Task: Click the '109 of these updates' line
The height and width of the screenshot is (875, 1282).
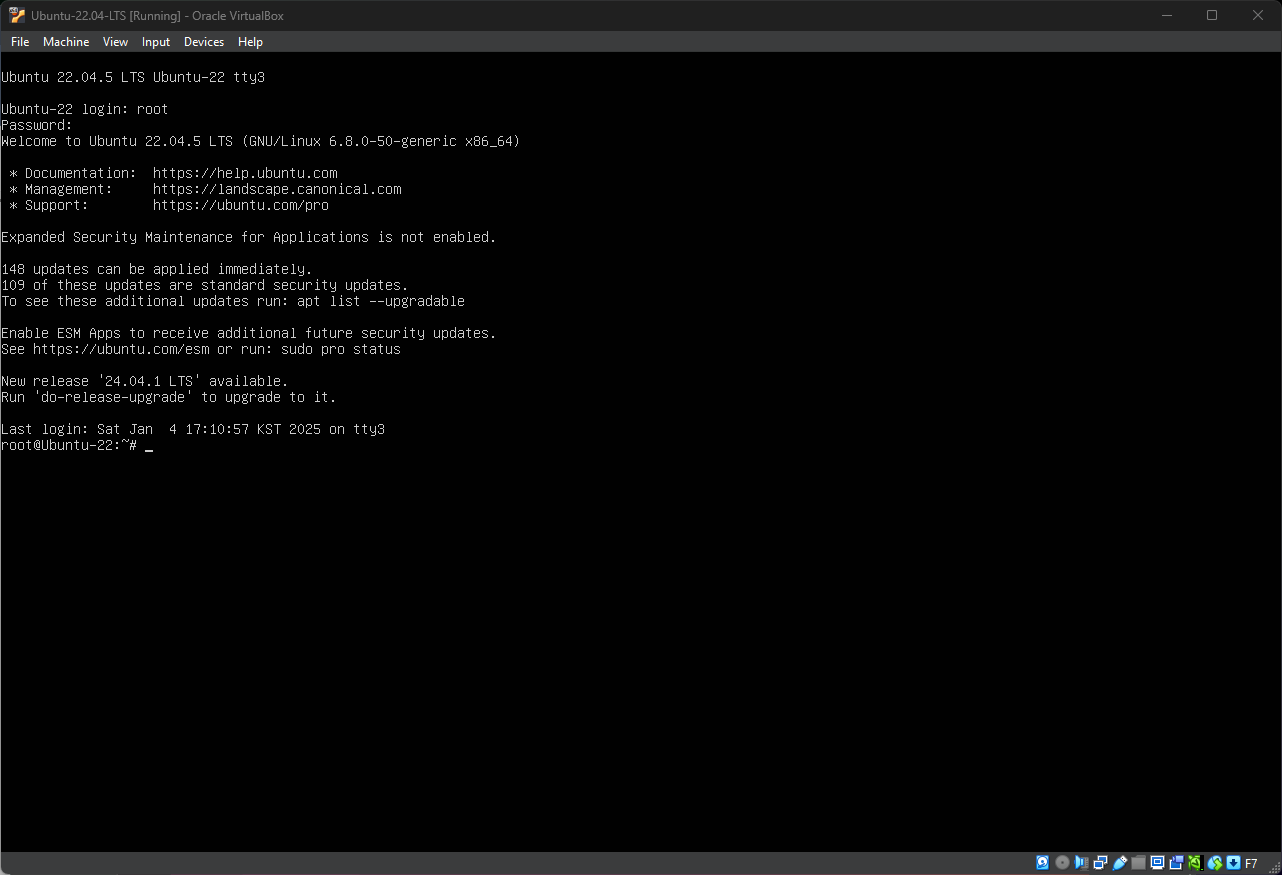Action: click(205, 285)
